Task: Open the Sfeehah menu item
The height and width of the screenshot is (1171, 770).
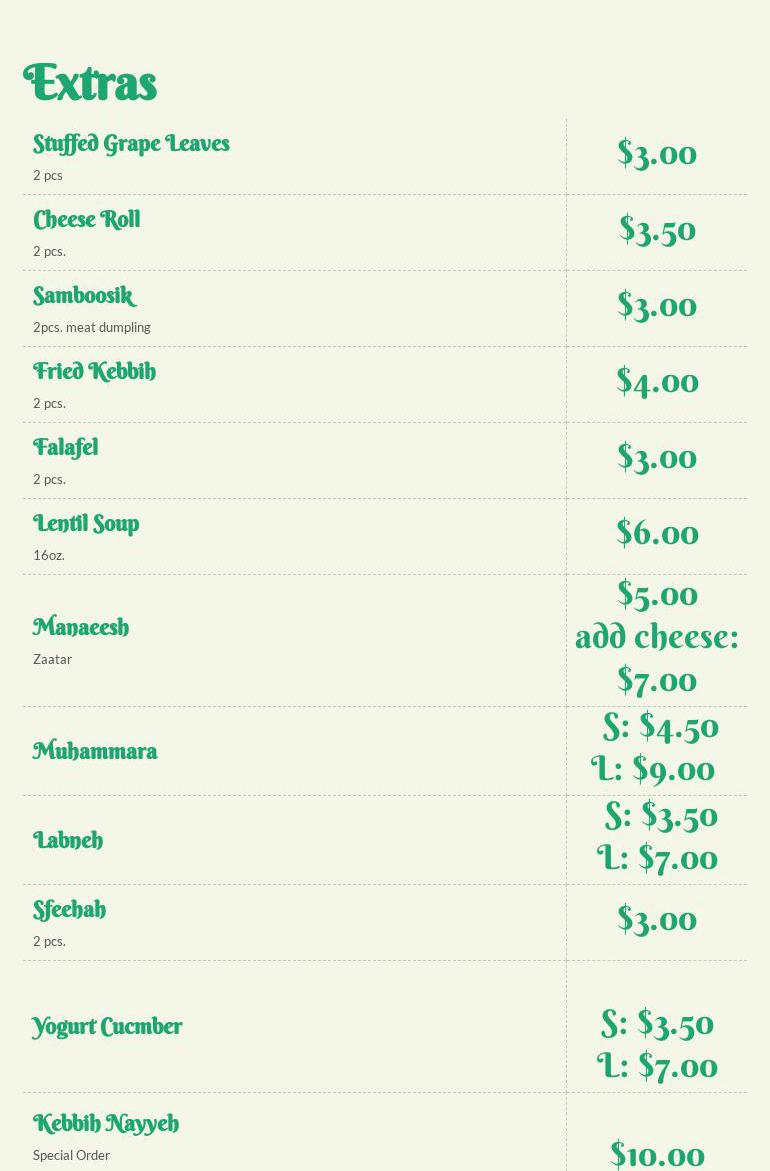Action: coord(69,910)
